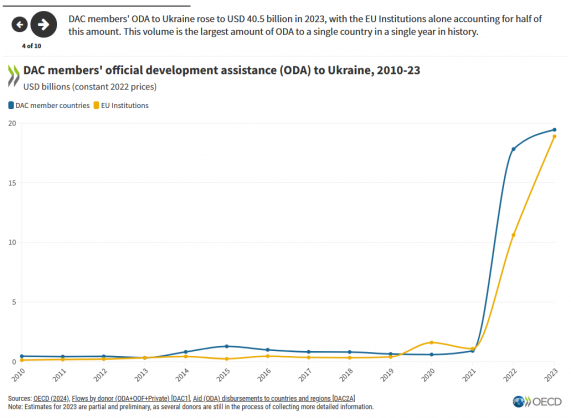This screenshot has width=571, height=418.
Task: Click the 2021 x-axis year label
Action: (x=469, y=375)
